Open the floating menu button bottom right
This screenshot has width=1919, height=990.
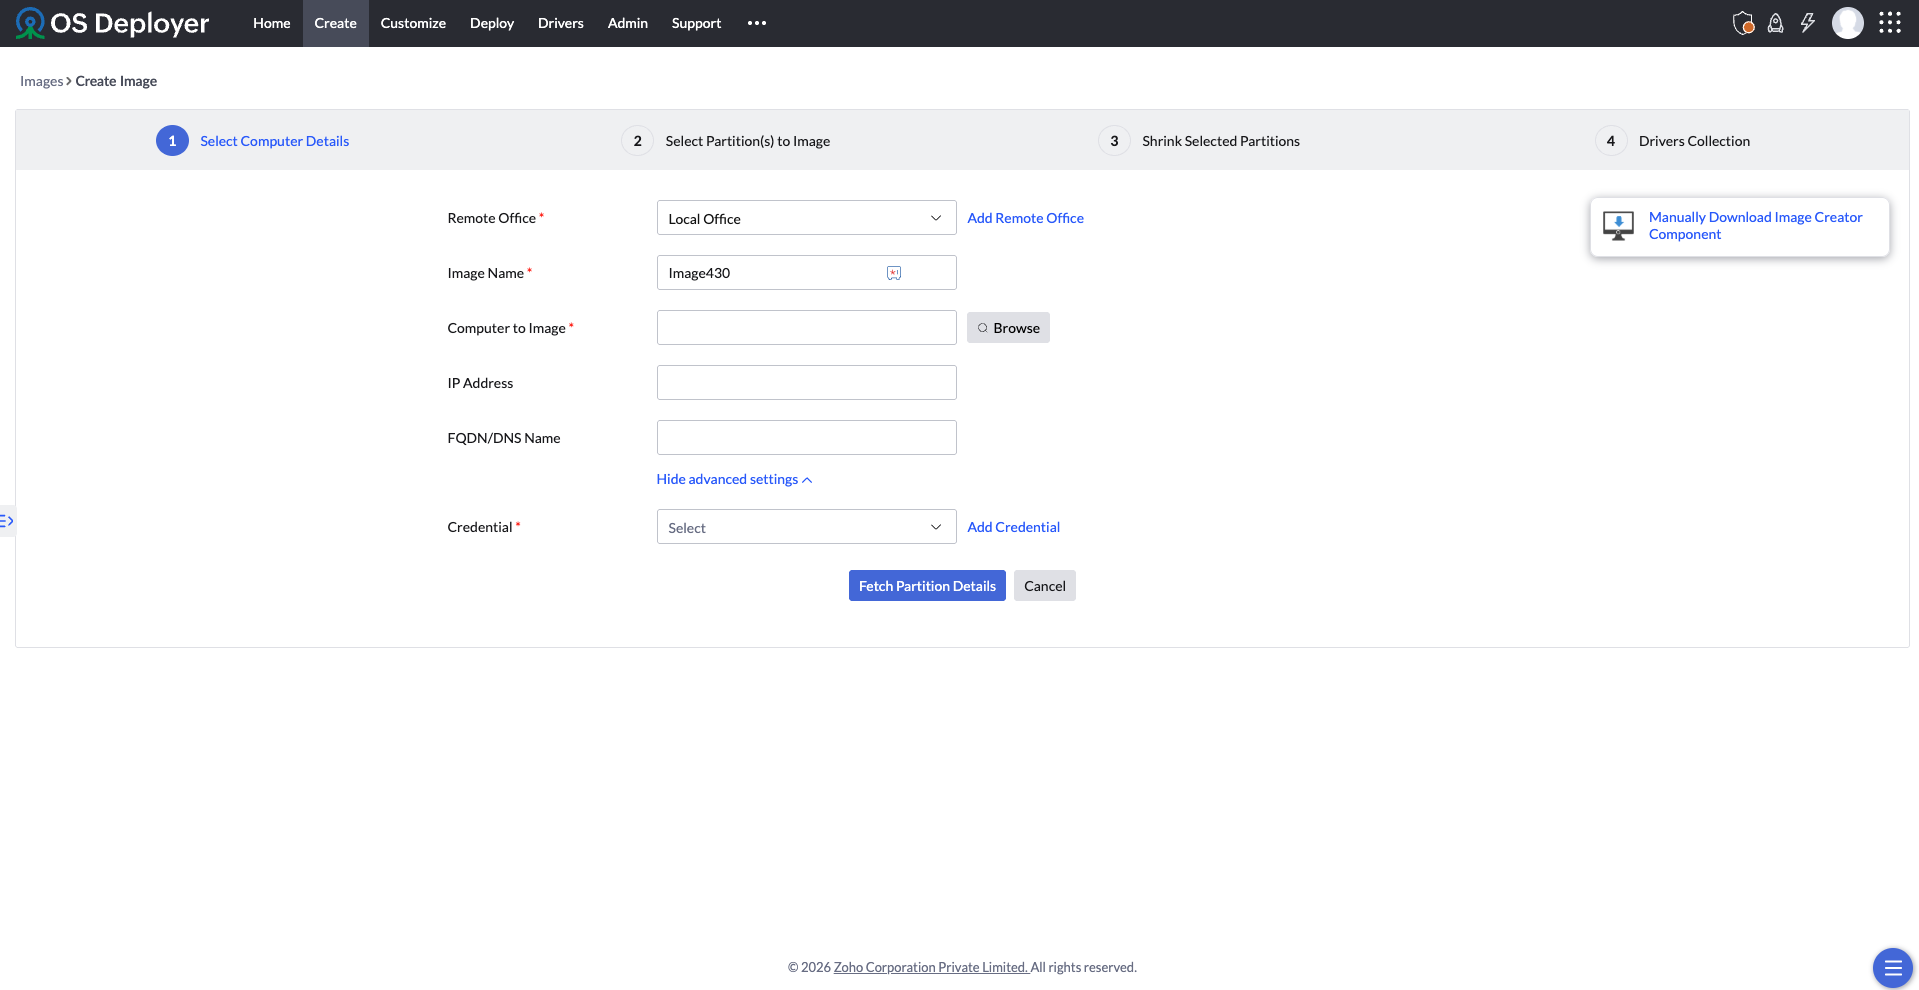[1892, 967]
